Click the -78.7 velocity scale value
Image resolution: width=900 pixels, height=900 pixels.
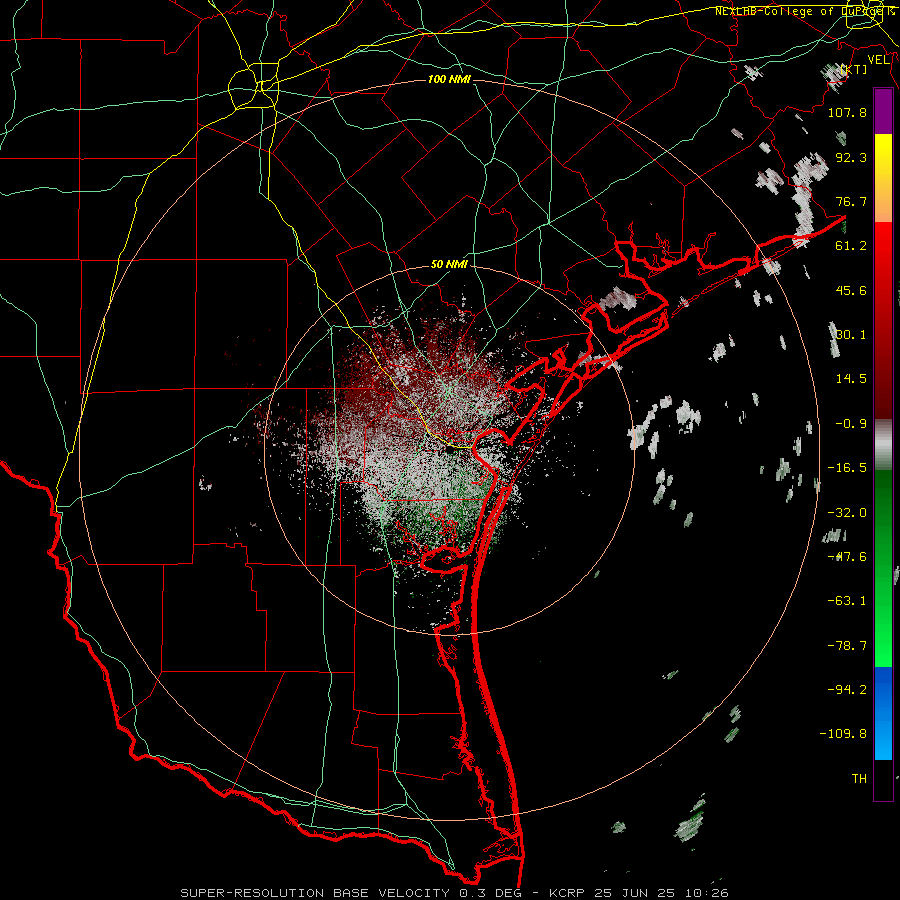coord(847,646)
